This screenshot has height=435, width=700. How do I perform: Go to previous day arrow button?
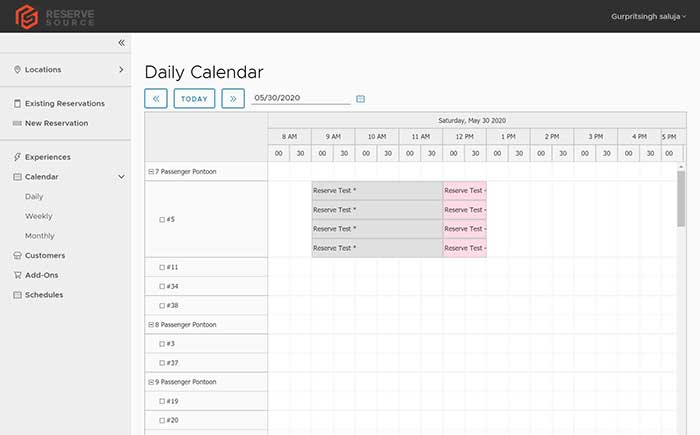[156, 99]
